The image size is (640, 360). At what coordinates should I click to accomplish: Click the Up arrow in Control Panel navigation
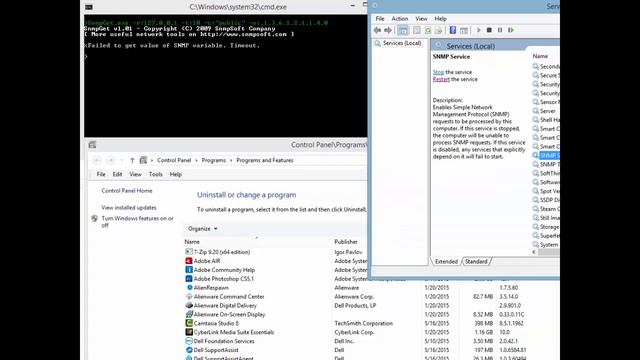(132, 160)
